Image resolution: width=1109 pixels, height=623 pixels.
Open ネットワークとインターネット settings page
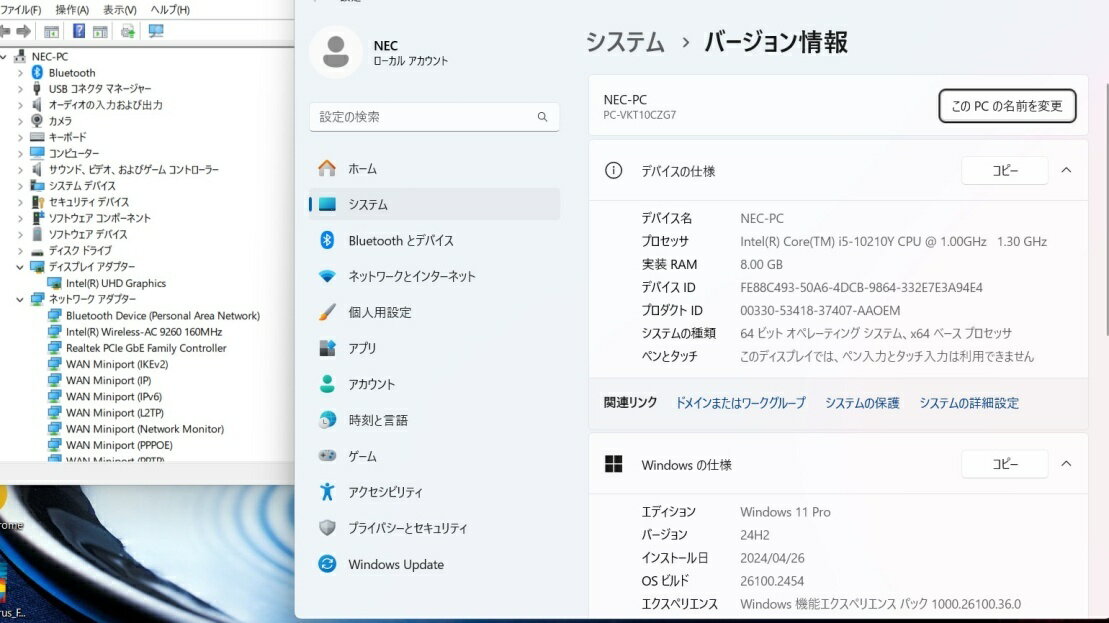[434, 276]
